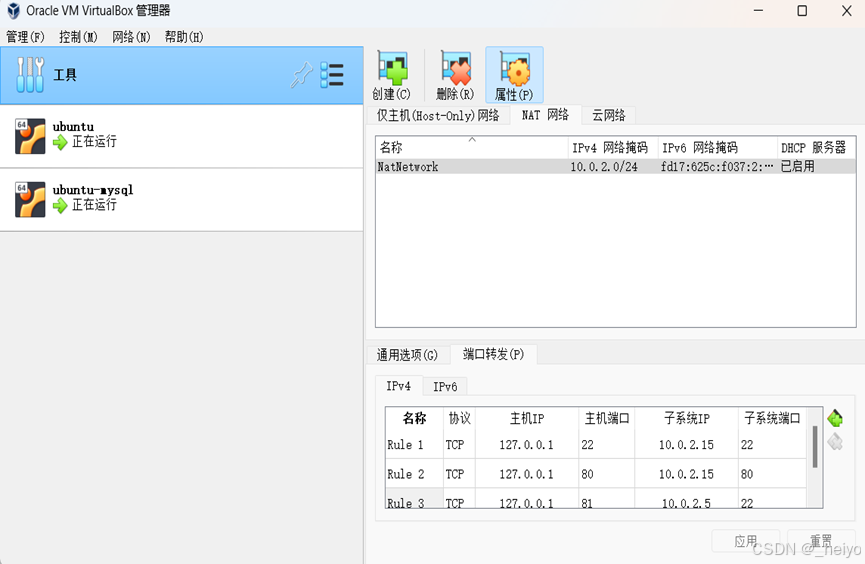Sort by 名称 column header
865x564 pixels.
[472, 147]
